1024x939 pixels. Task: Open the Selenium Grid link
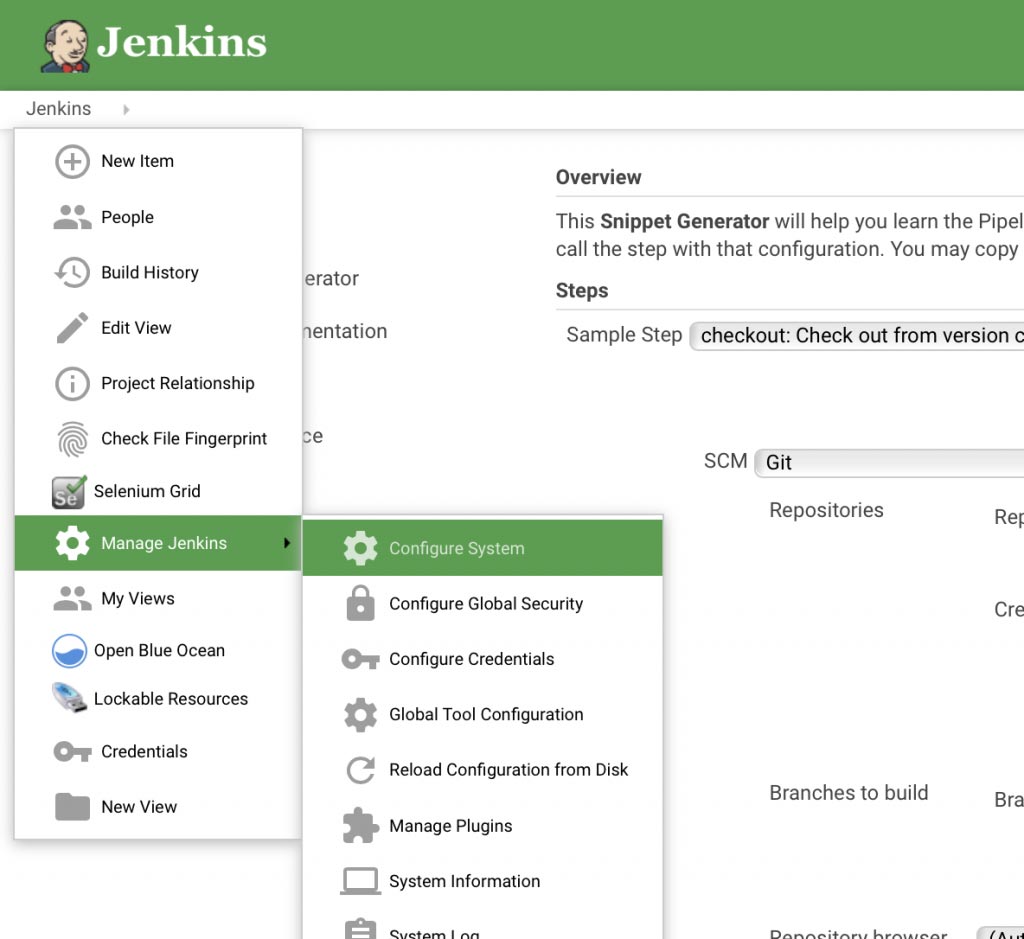click(147, 491)
